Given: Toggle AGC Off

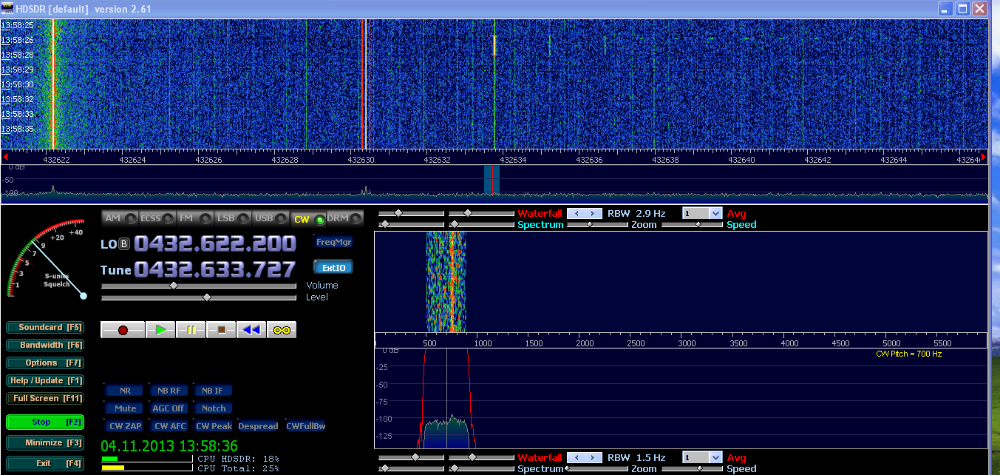Looking at the screenshot, I should (x=169, y=408).
